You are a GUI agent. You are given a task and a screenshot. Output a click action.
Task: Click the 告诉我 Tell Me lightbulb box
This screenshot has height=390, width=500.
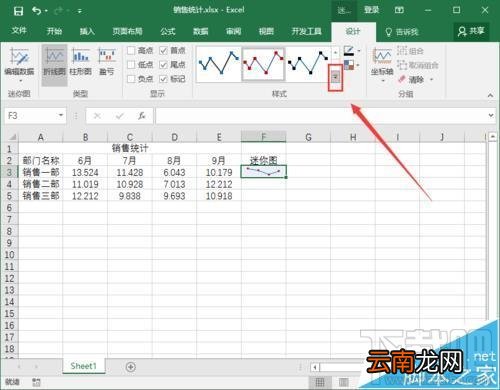[x=402, y=32]
